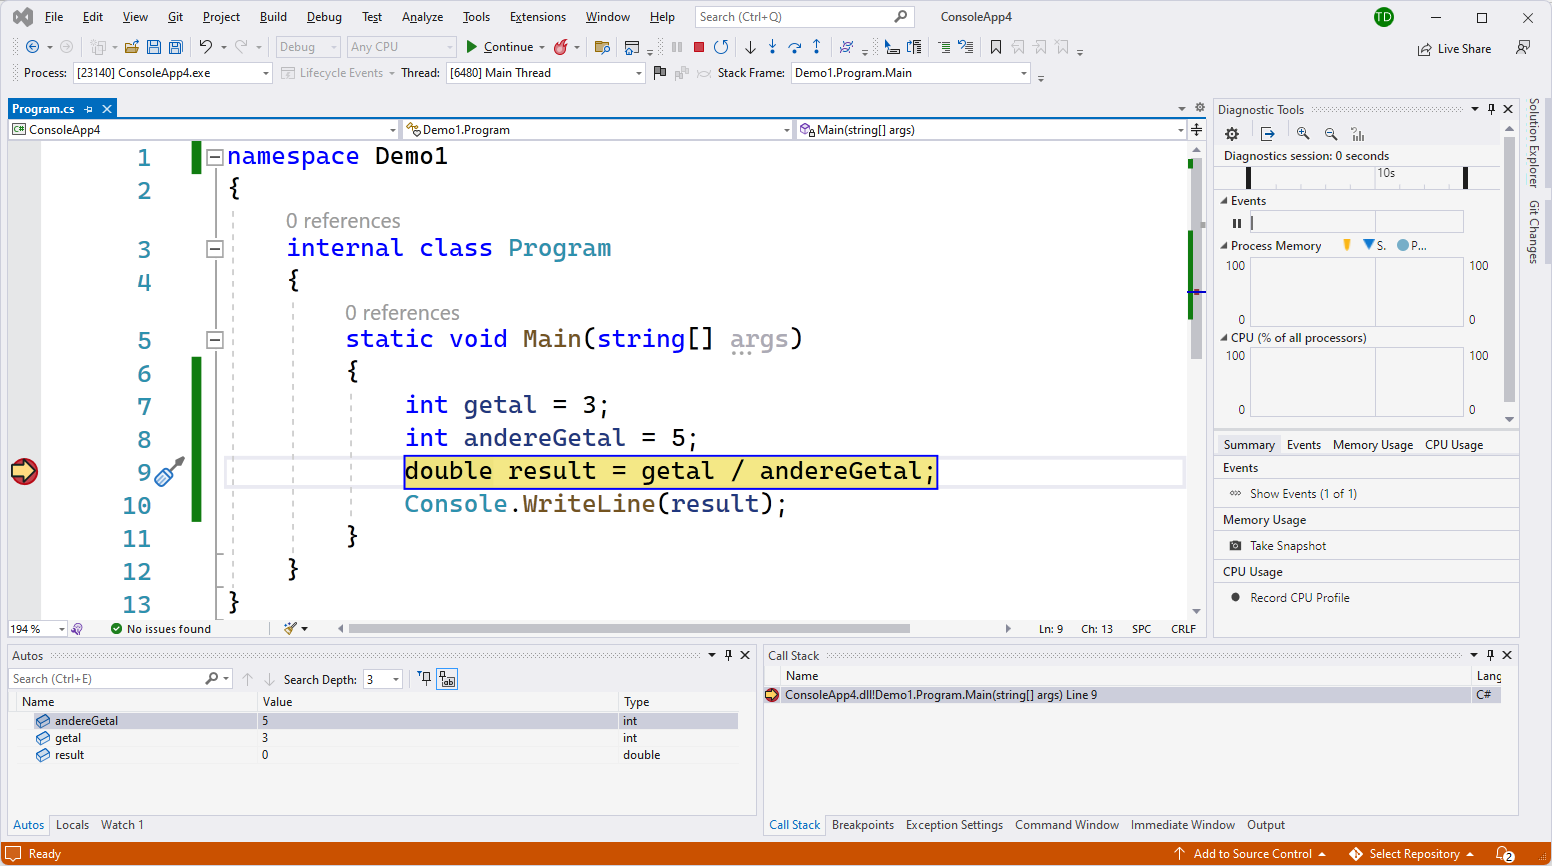Click the Show Events arrows icon

tap(1235, 494)
